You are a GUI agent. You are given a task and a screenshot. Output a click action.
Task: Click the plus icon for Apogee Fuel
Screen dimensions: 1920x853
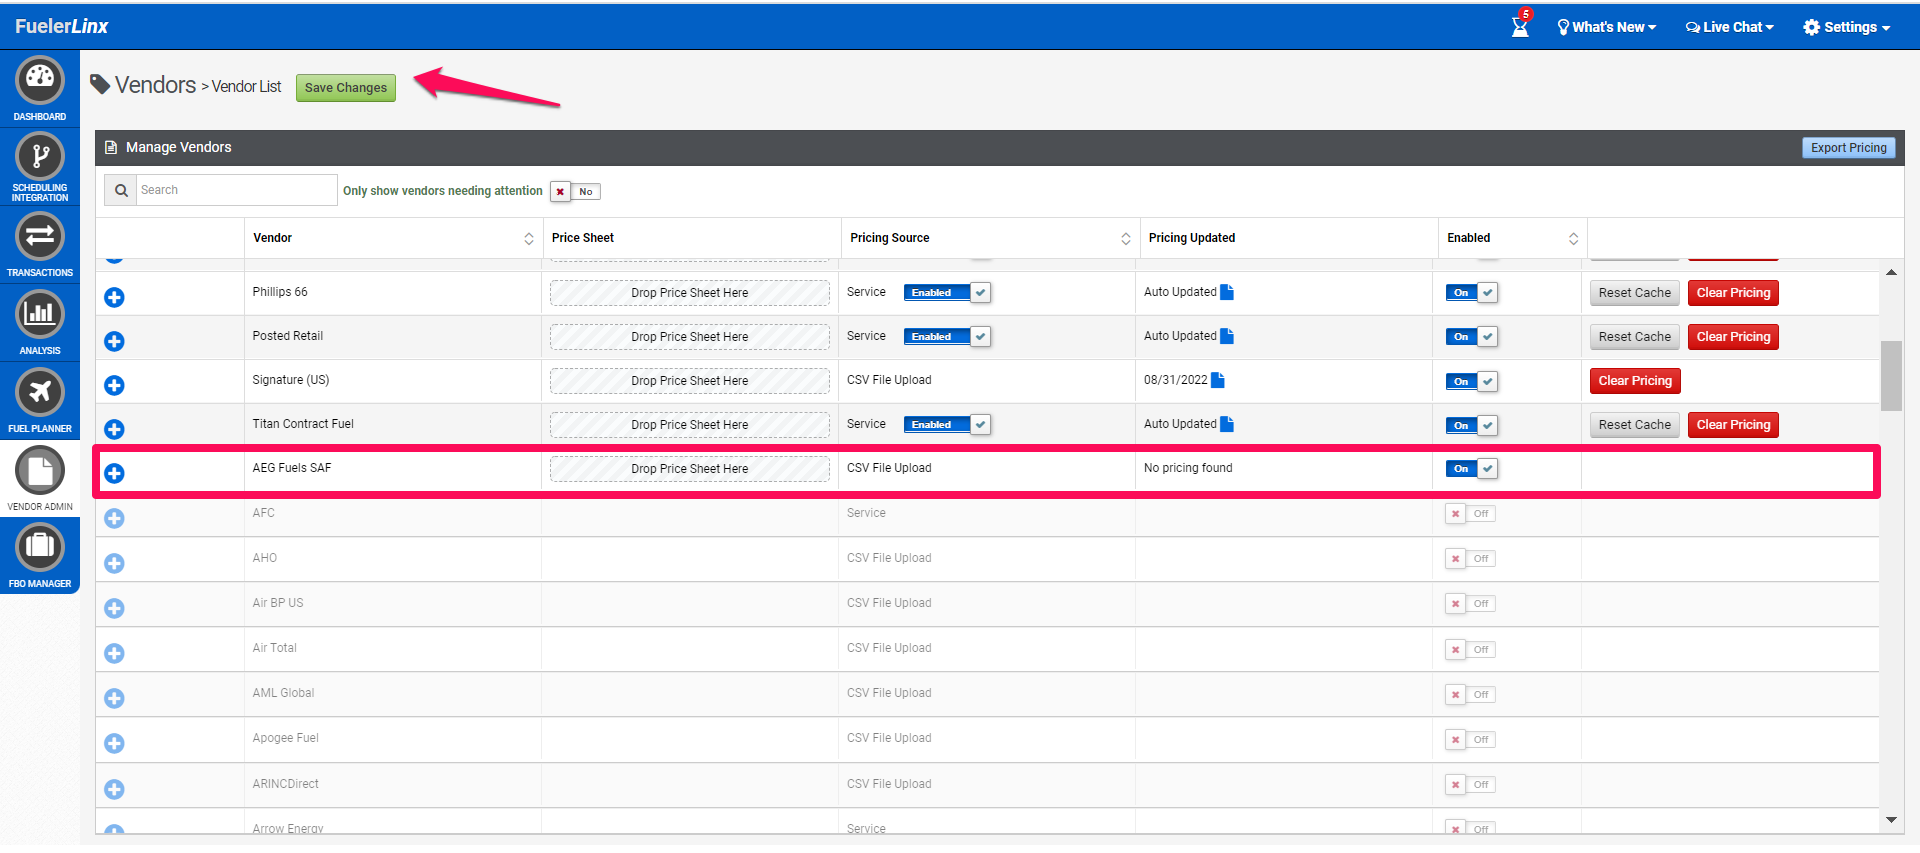pyautogui.click(x=115, y=743)
